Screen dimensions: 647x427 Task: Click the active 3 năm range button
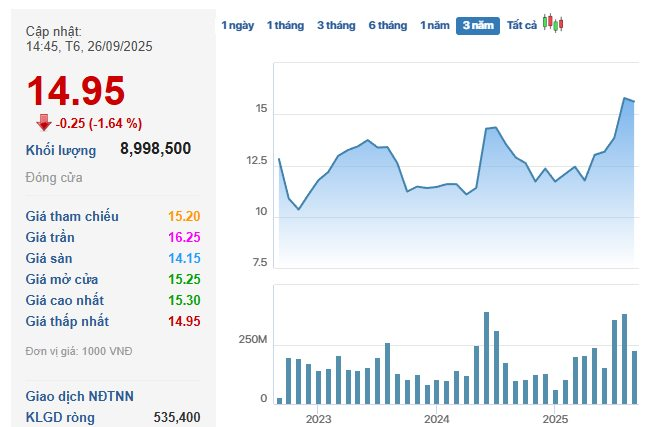[x=478, y=25]
